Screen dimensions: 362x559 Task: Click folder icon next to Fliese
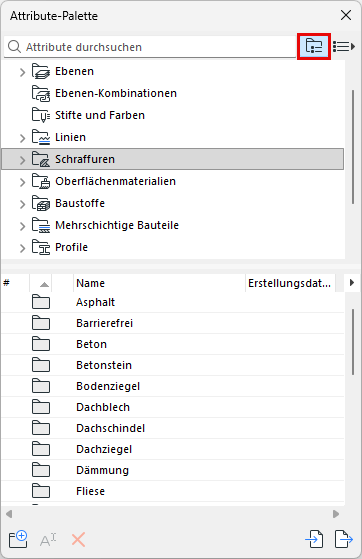(x=41, y=491)
